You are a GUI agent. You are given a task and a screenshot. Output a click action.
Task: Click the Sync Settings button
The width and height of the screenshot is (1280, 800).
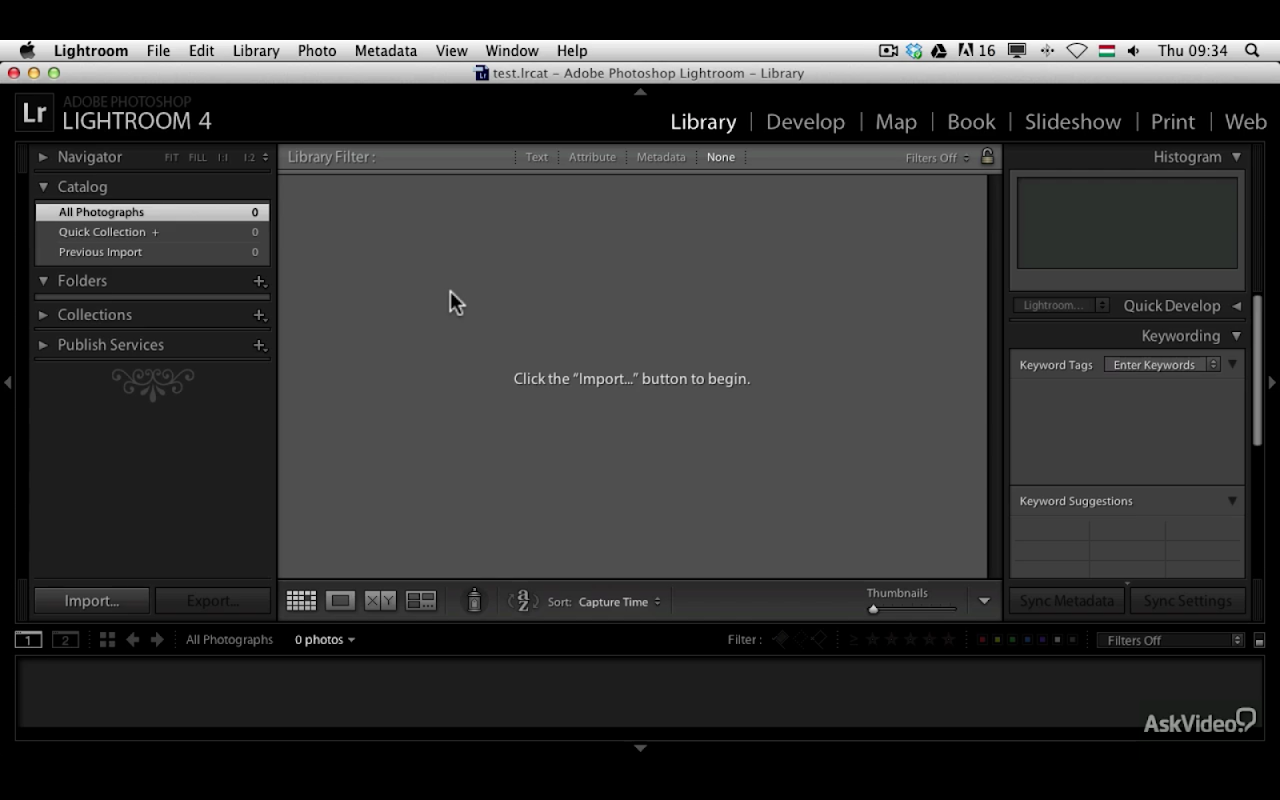click(x=1188, y=601)
